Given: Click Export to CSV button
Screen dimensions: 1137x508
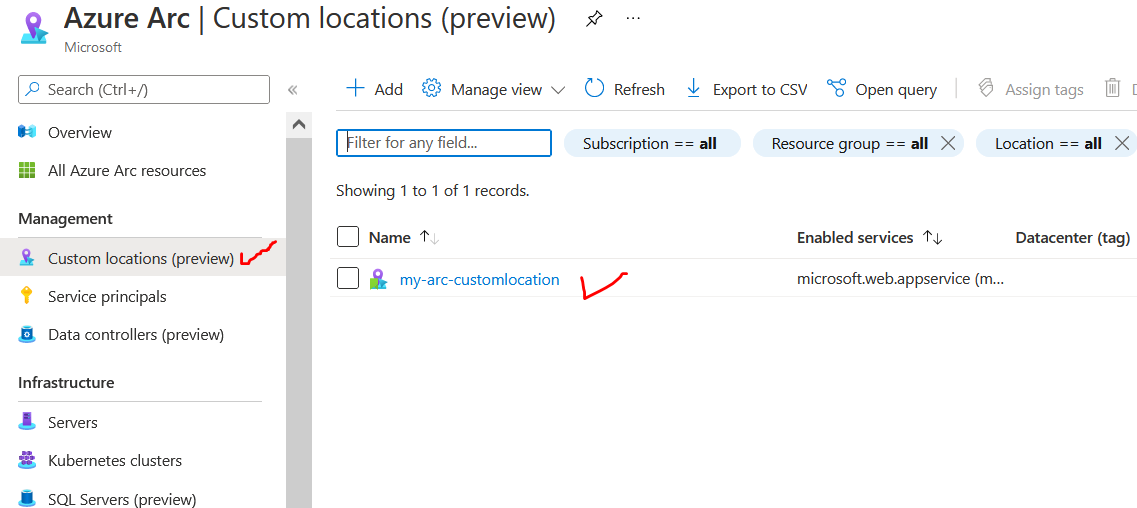Looking at the screenshot, I should click(x=746, y=89).
